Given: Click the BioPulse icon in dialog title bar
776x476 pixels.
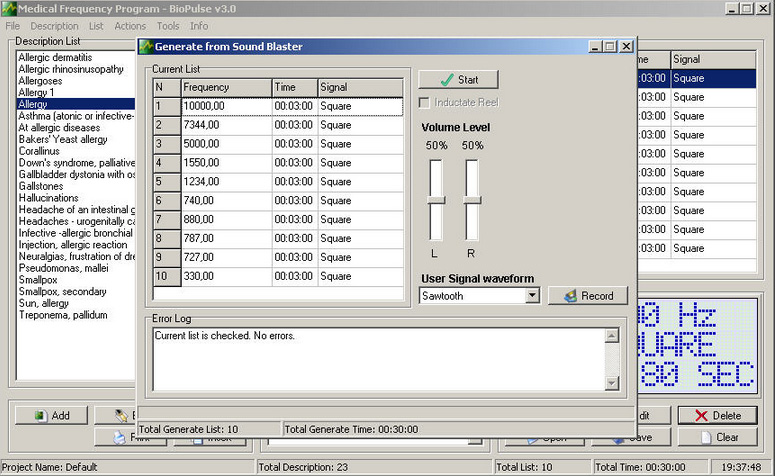Looking at the screenshot, I should pos(147,46).
